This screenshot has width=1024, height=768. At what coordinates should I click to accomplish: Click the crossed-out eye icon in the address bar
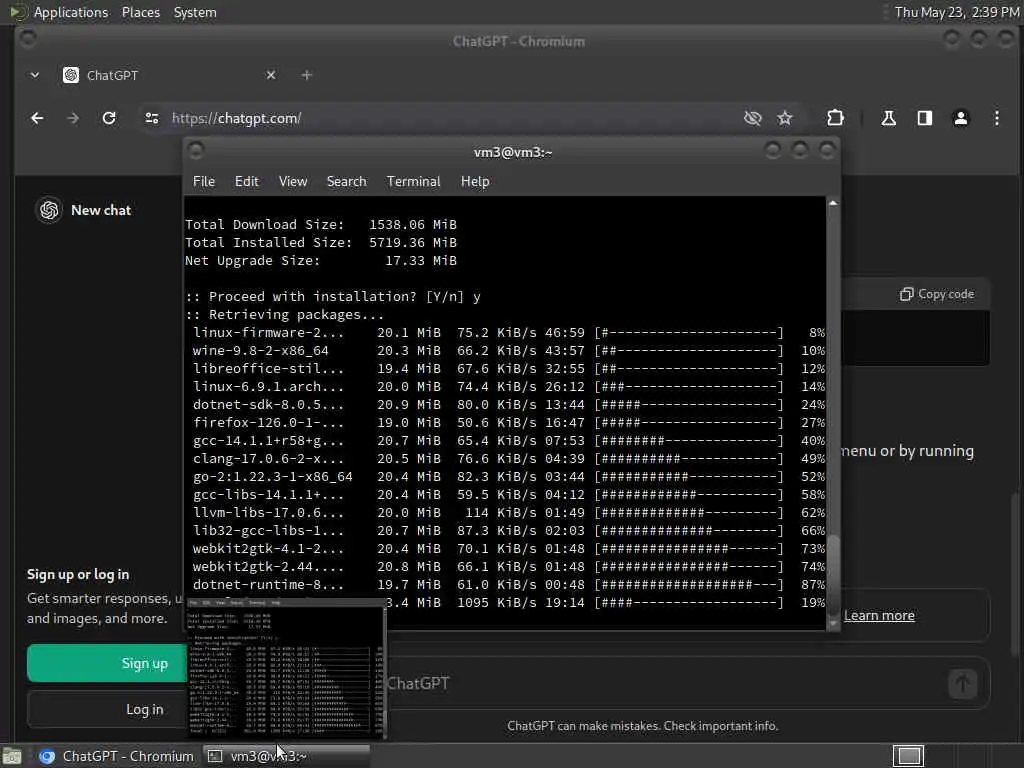coord(752,118)
